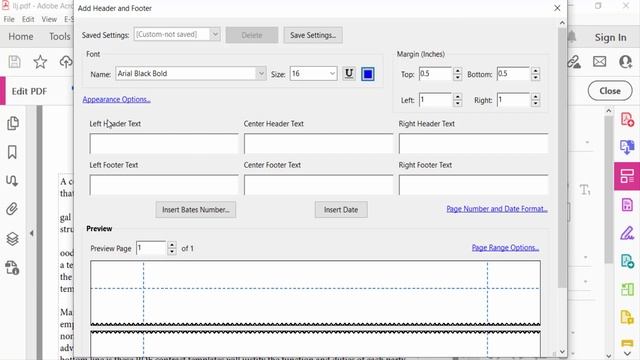Open the Page Range Options link
Image resolution: width=640 pixels, height=360 pixels.
(505, 248)
